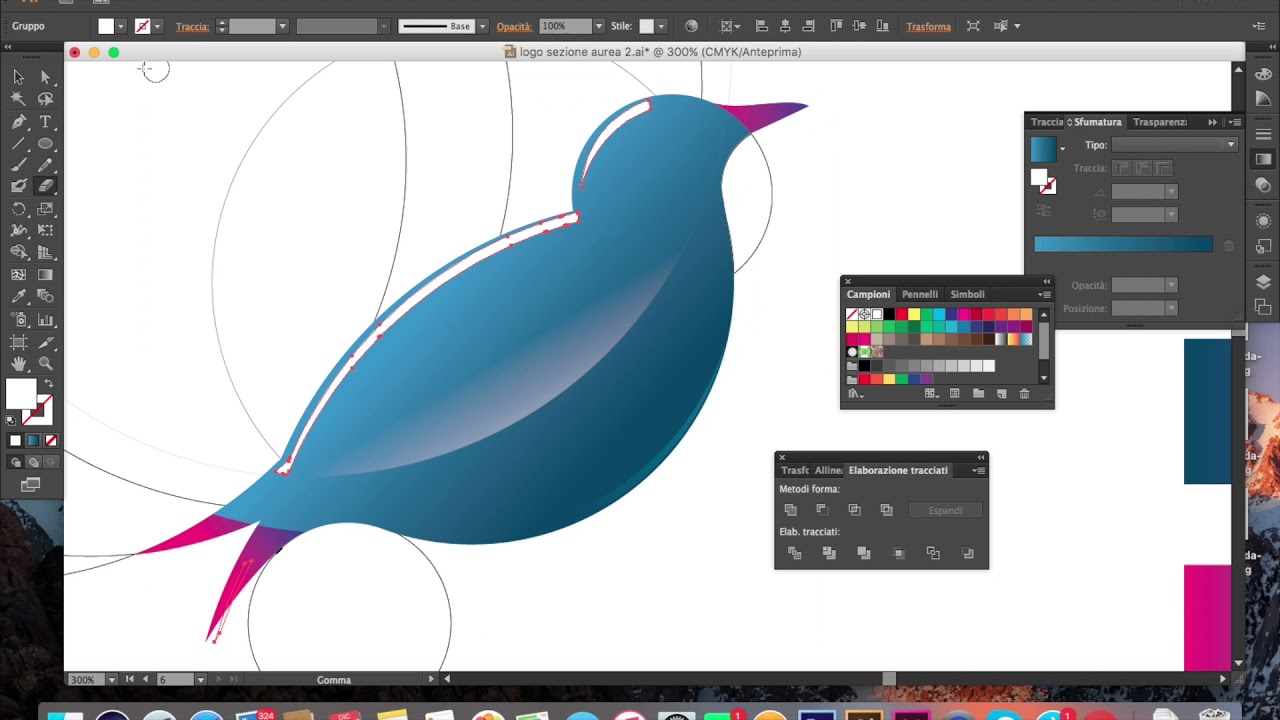Open the Tipo gradient type dropdown
1280x720 pixels.
(x=1174, y=145)
